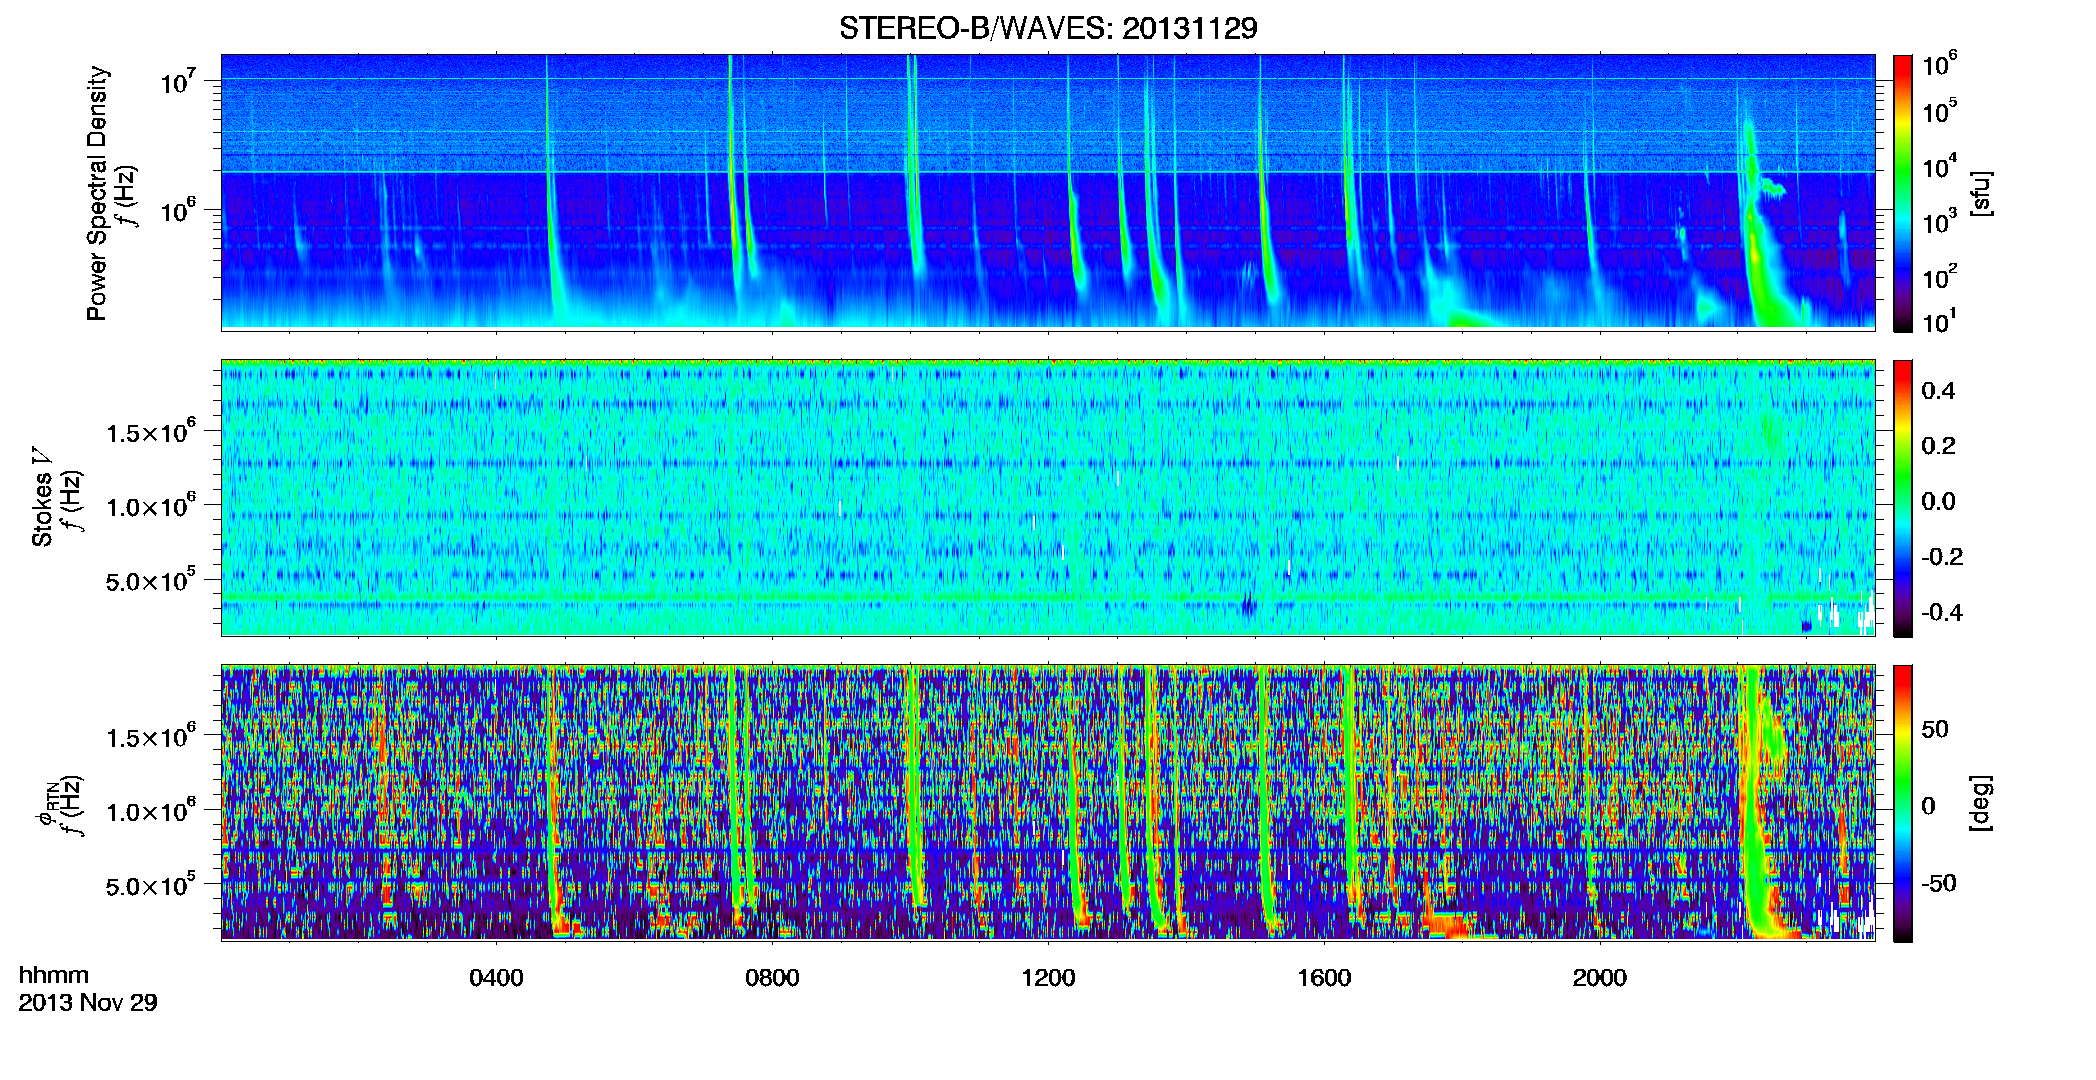The height and width of the screenshot is (1080, 2096).
Task: Click the 1.0×10^6 tick on Stokes V panel
Action: [151, 506]
